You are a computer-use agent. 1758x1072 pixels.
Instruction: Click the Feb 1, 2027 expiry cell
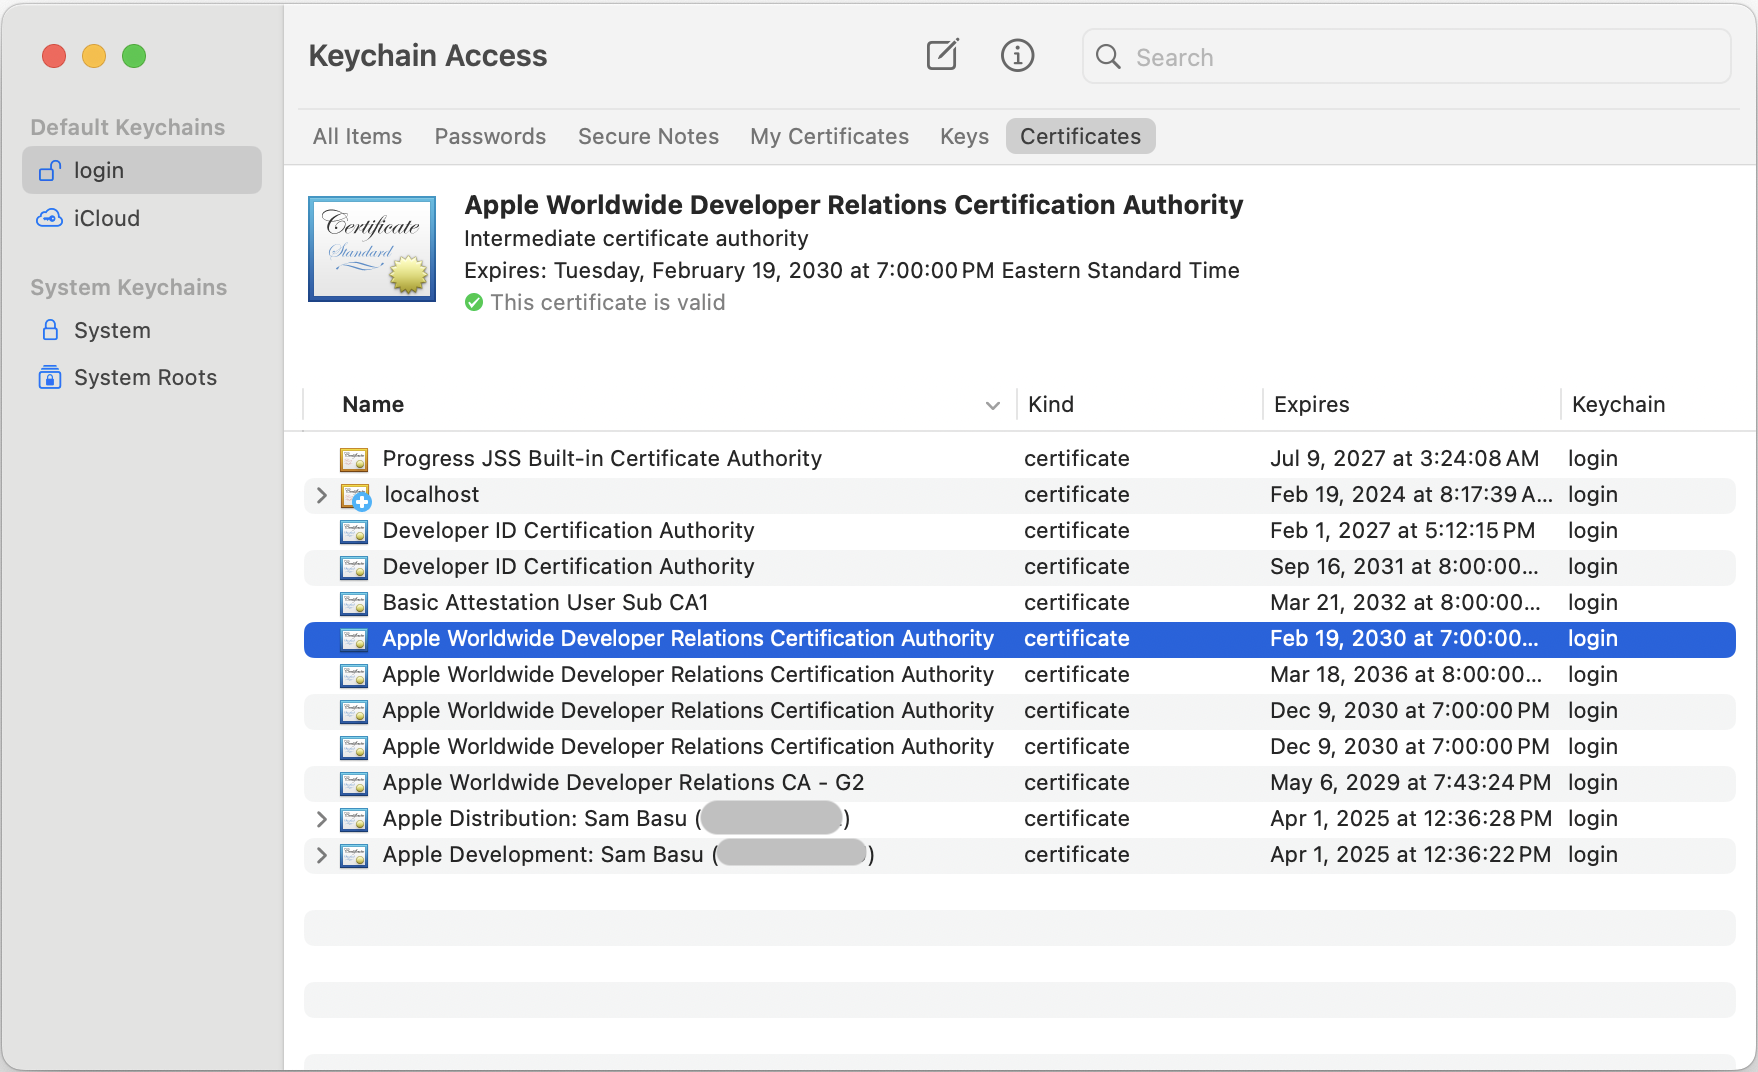point(1402,530)
